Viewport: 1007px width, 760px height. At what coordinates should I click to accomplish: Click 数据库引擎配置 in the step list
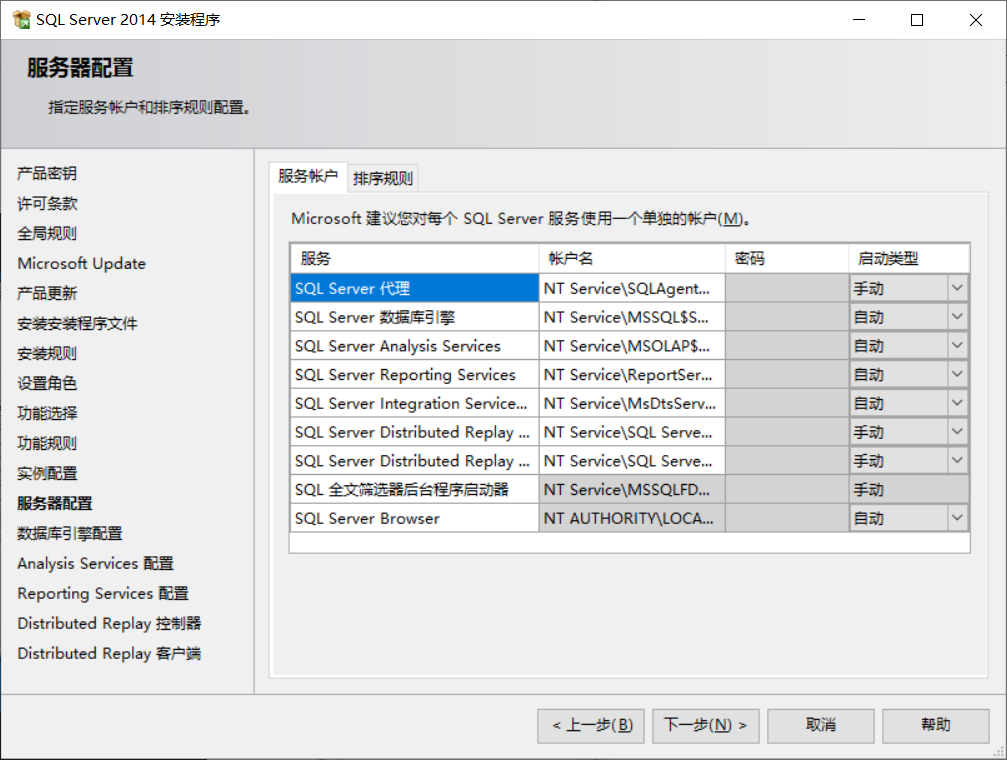pyautogui.click(x=69, y=533)
